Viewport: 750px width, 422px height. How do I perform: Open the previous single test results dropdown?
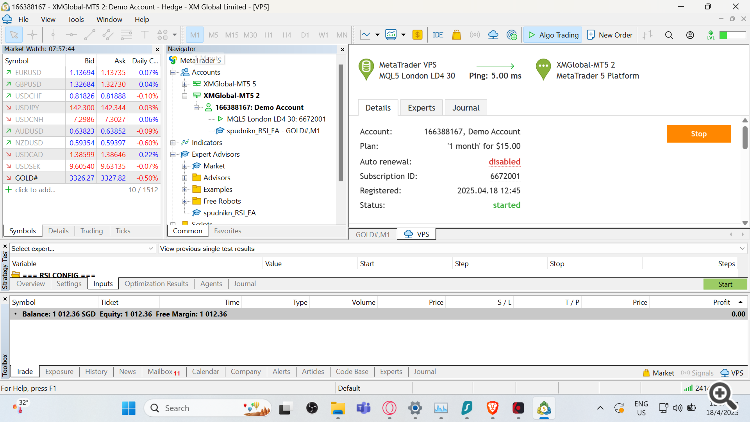click(452, 248)
